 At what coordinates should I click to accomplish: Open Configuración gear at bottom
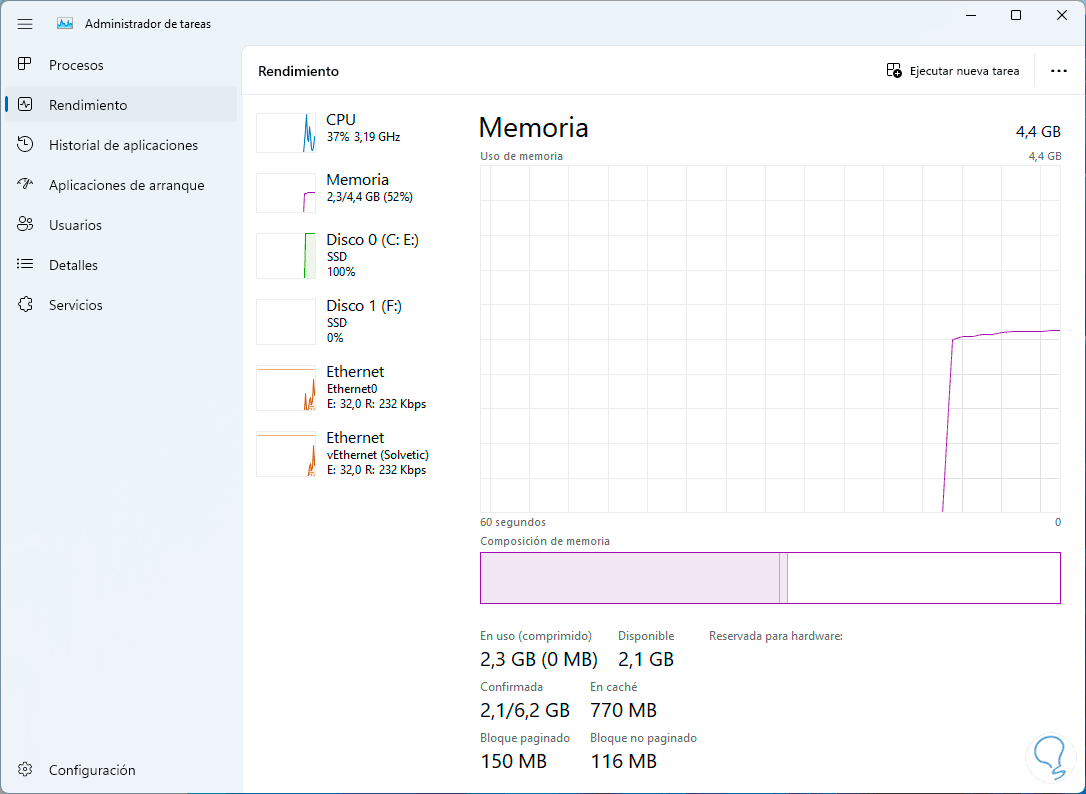coord(26,770)
